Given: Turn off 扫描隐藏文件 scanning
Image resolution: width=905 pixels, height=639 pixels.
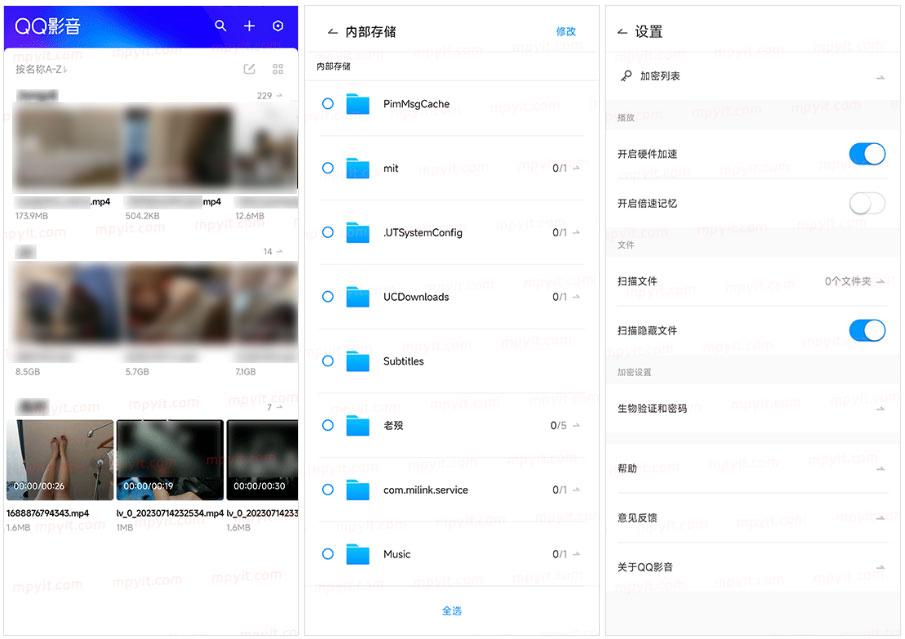Looking at the screenshot, I should click(866, 329).
